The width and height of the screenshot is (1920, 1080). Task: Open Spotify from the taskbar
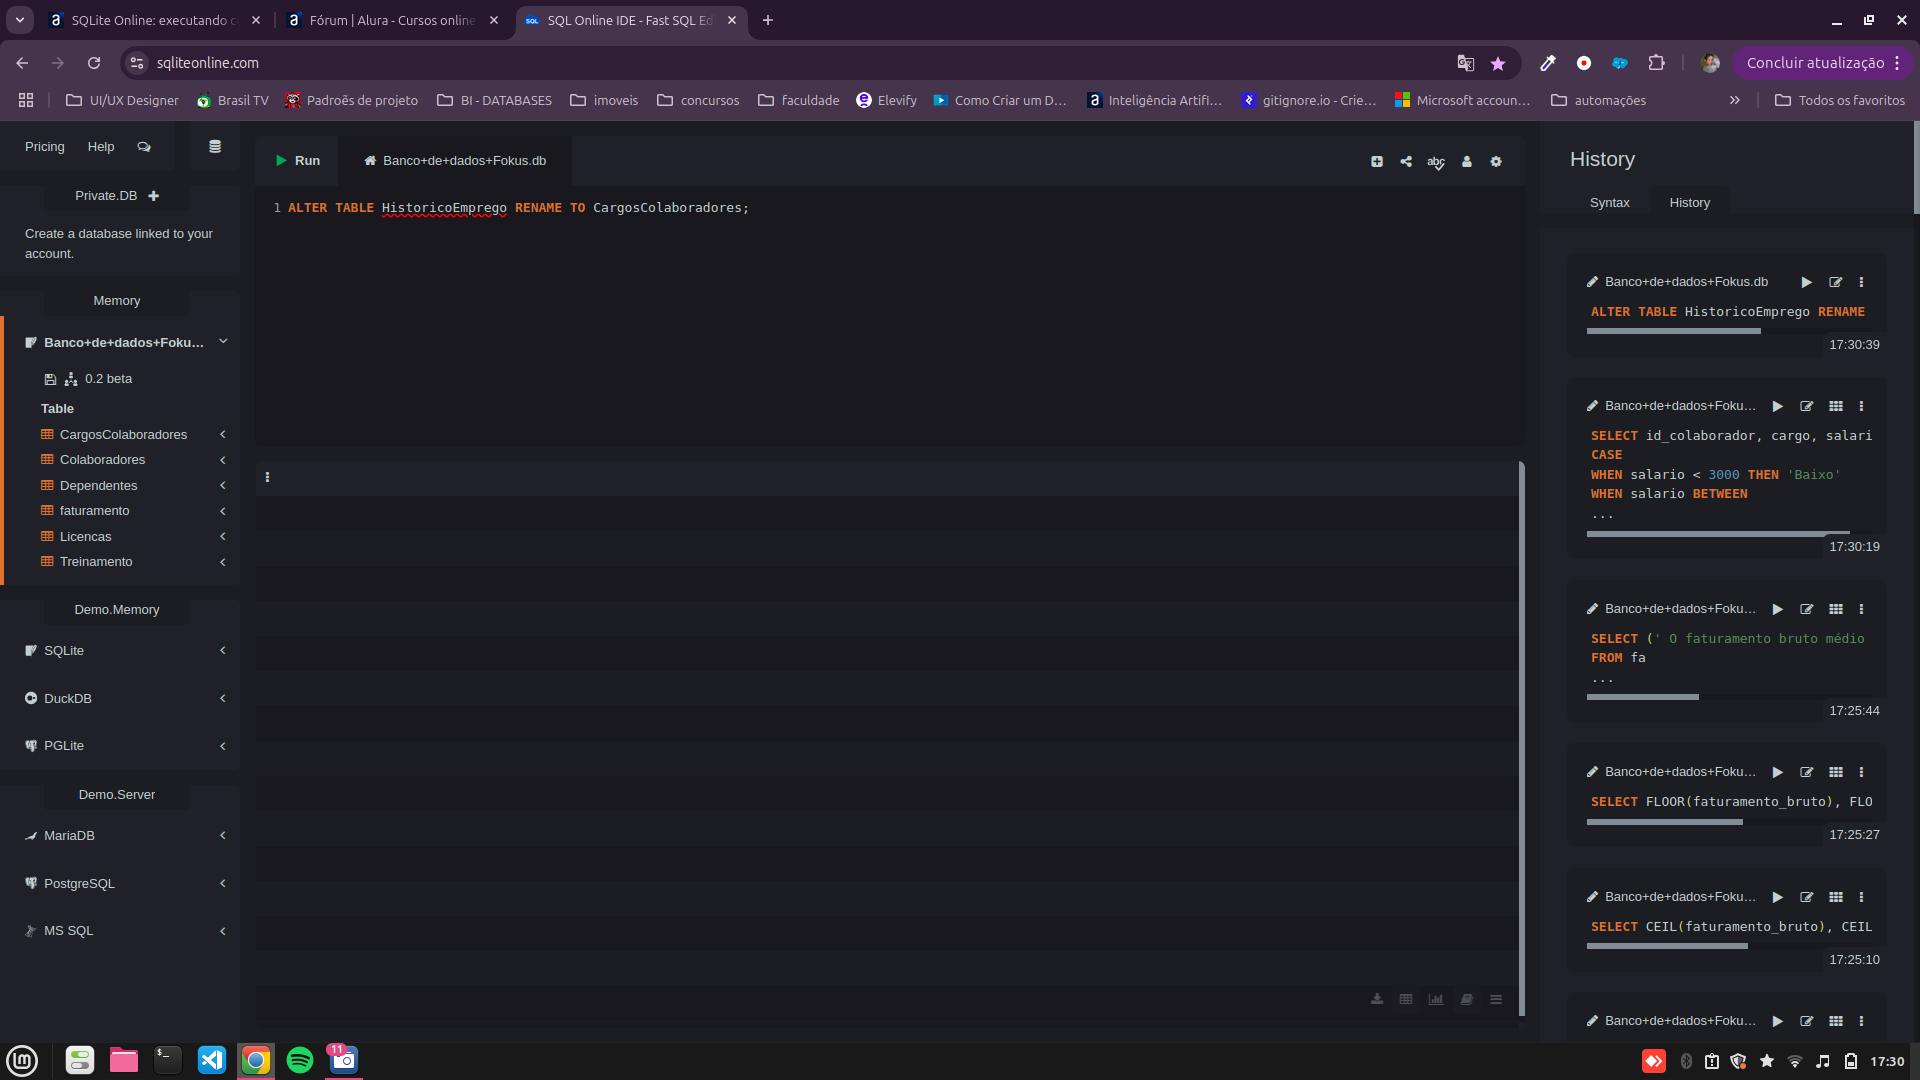pos(300,1060)
